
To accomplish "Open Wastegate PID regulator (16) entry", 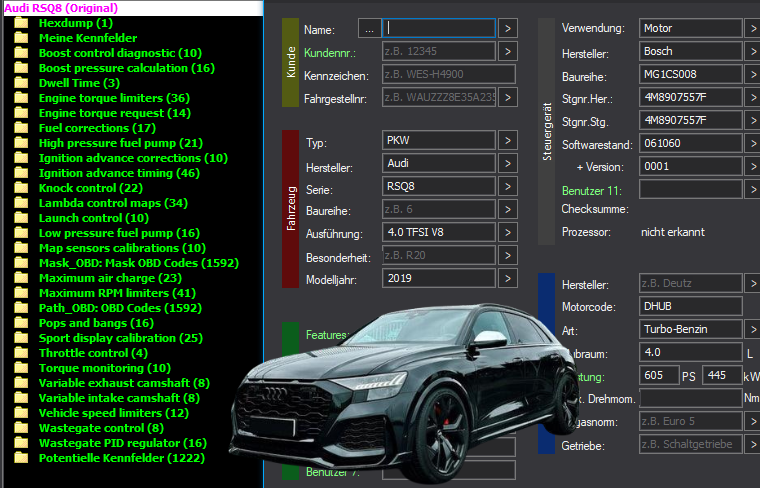I will click(x=123, y=443).
